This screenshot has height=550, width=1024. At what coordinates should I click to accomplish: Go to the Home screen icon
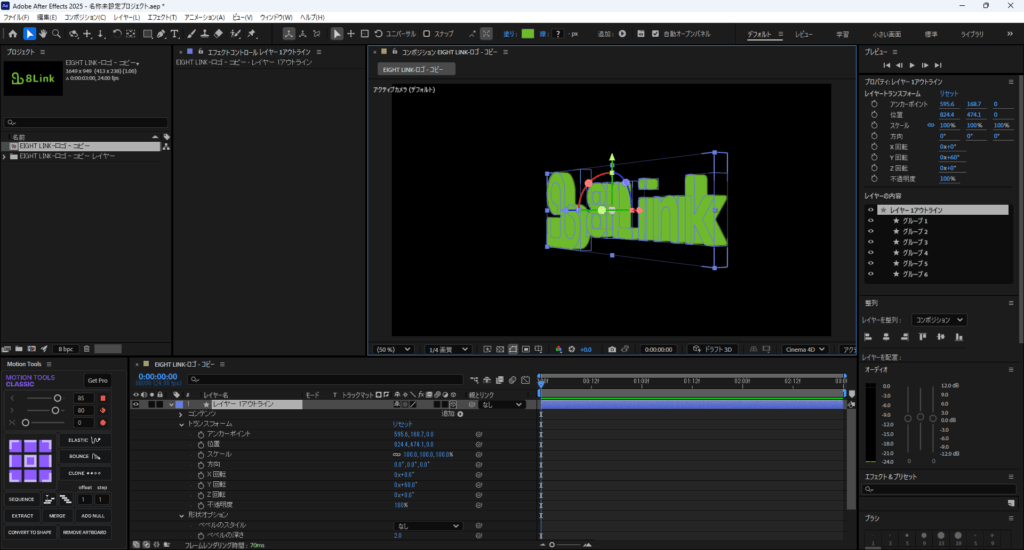[x=12, y=34]
